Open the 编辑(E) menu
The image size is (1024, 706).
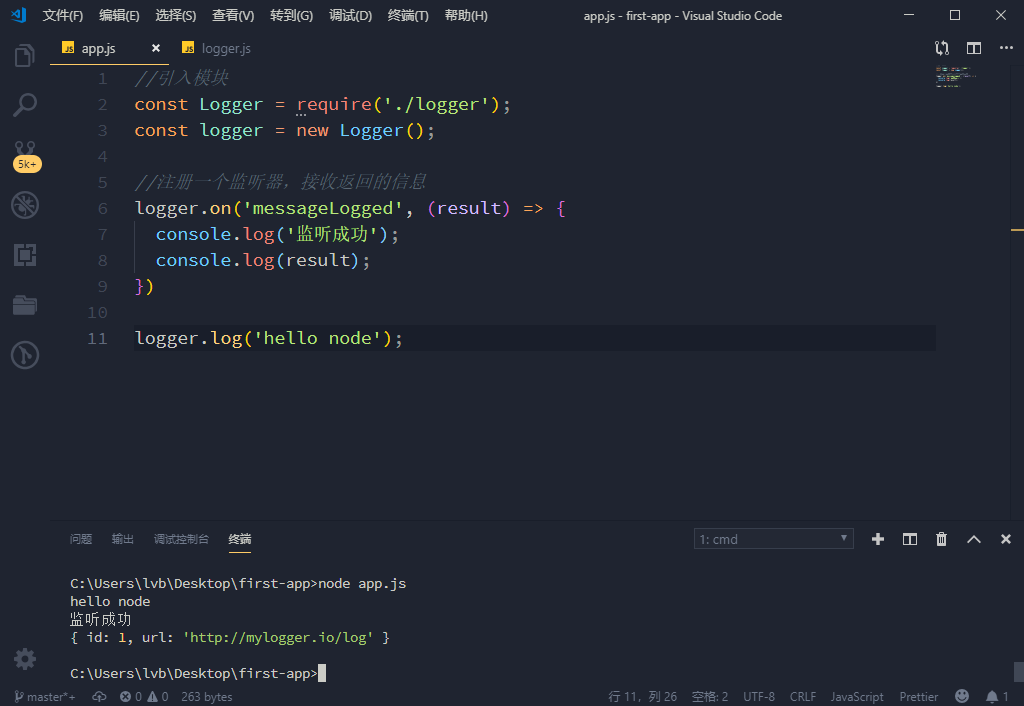pos(119,16)
